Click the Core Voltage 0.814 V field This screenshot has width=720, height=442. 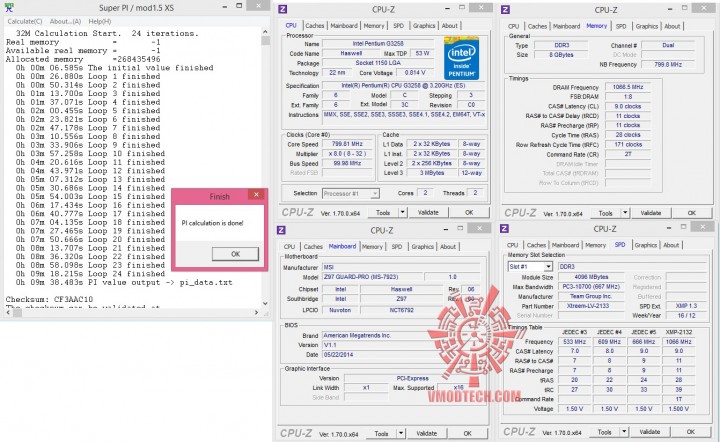pyautogui.click(x=415, y=73)
